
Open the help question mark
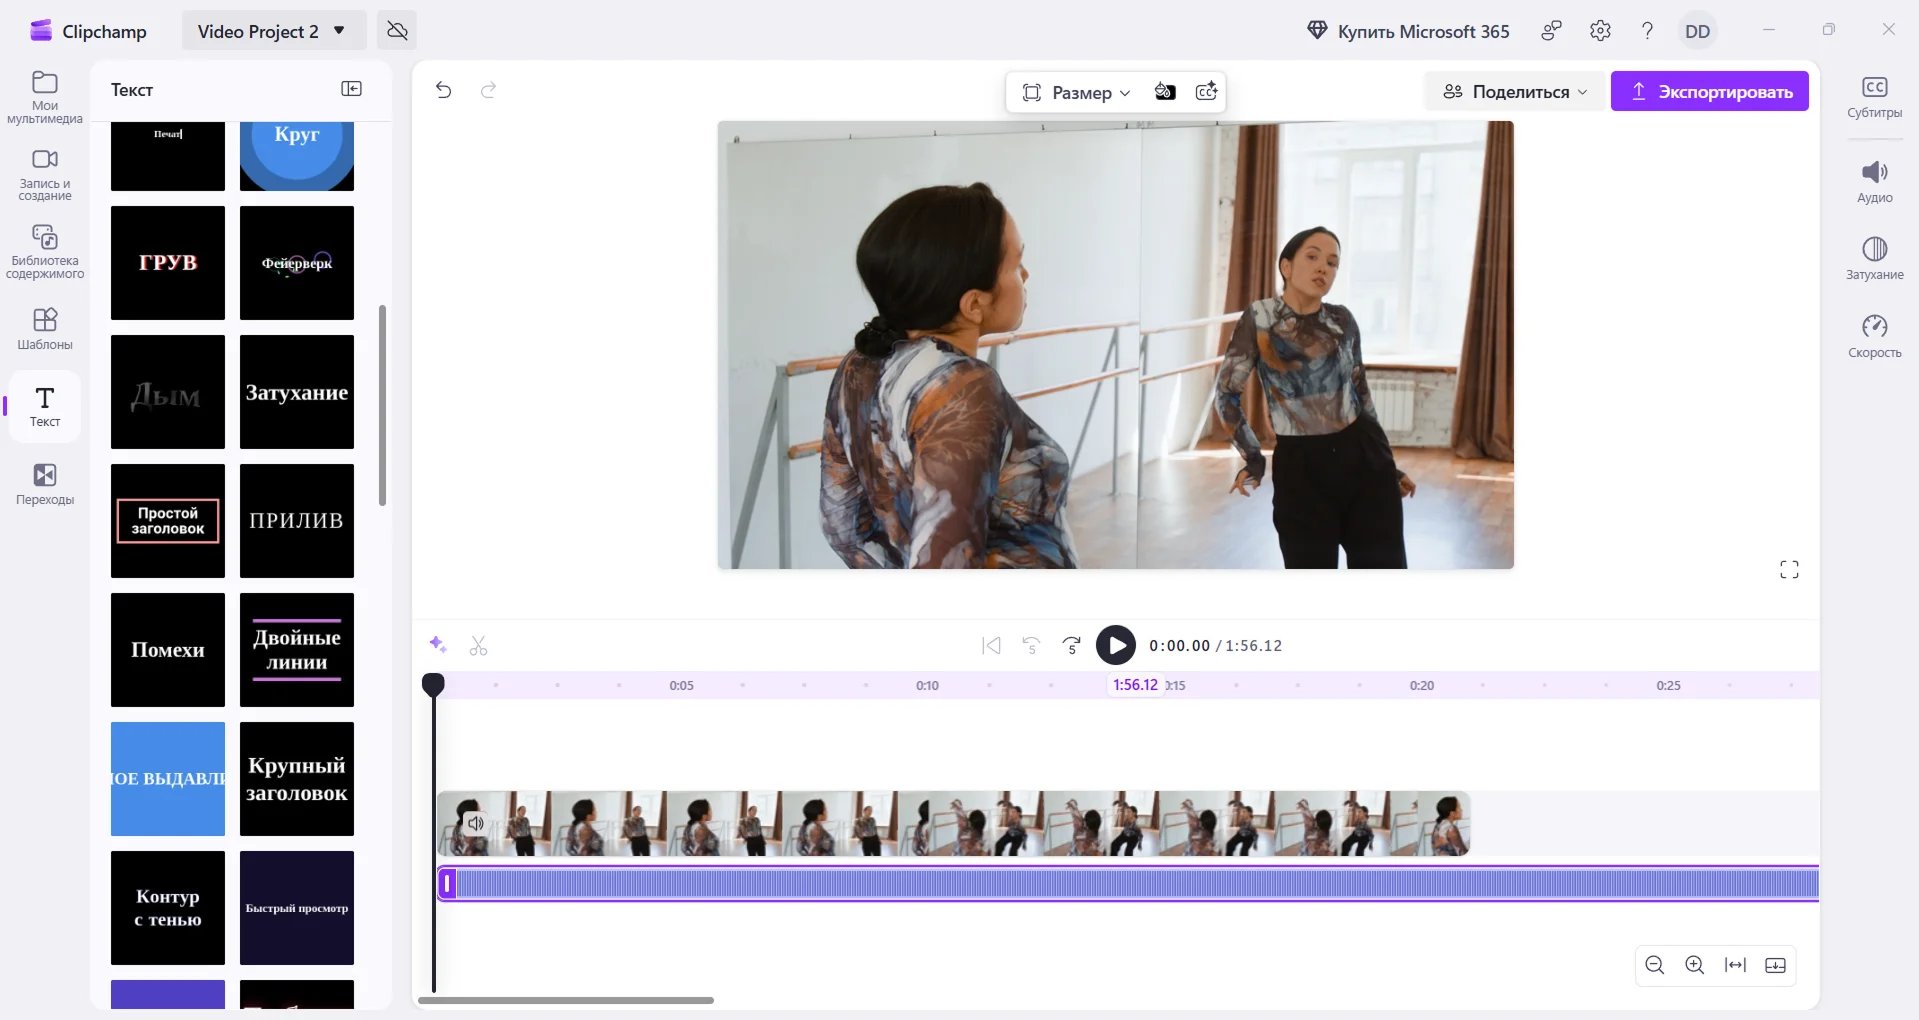[1647, 31]
